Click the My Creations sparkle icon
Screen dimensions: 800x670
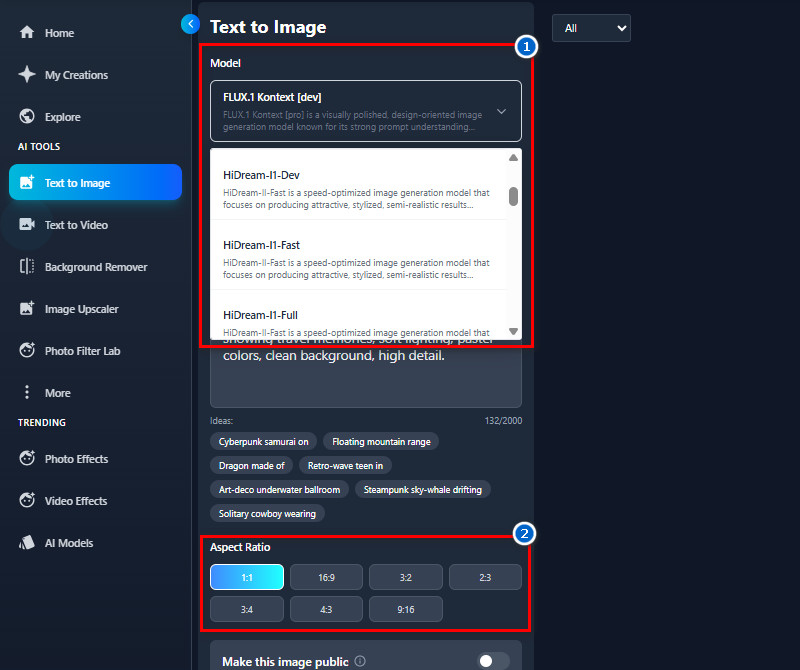pyautogui.click(x=27, y=75)
